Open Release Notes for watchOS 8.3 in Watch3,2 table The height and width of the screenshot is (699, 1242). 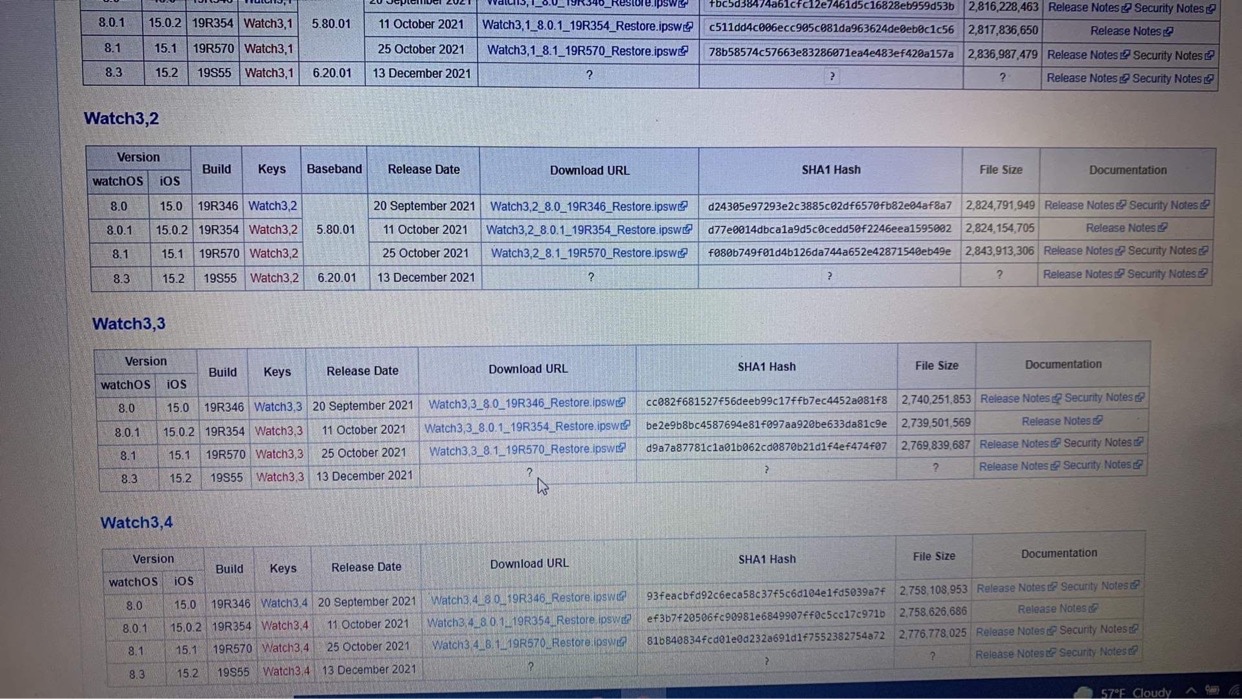(x=1083, y=274)
